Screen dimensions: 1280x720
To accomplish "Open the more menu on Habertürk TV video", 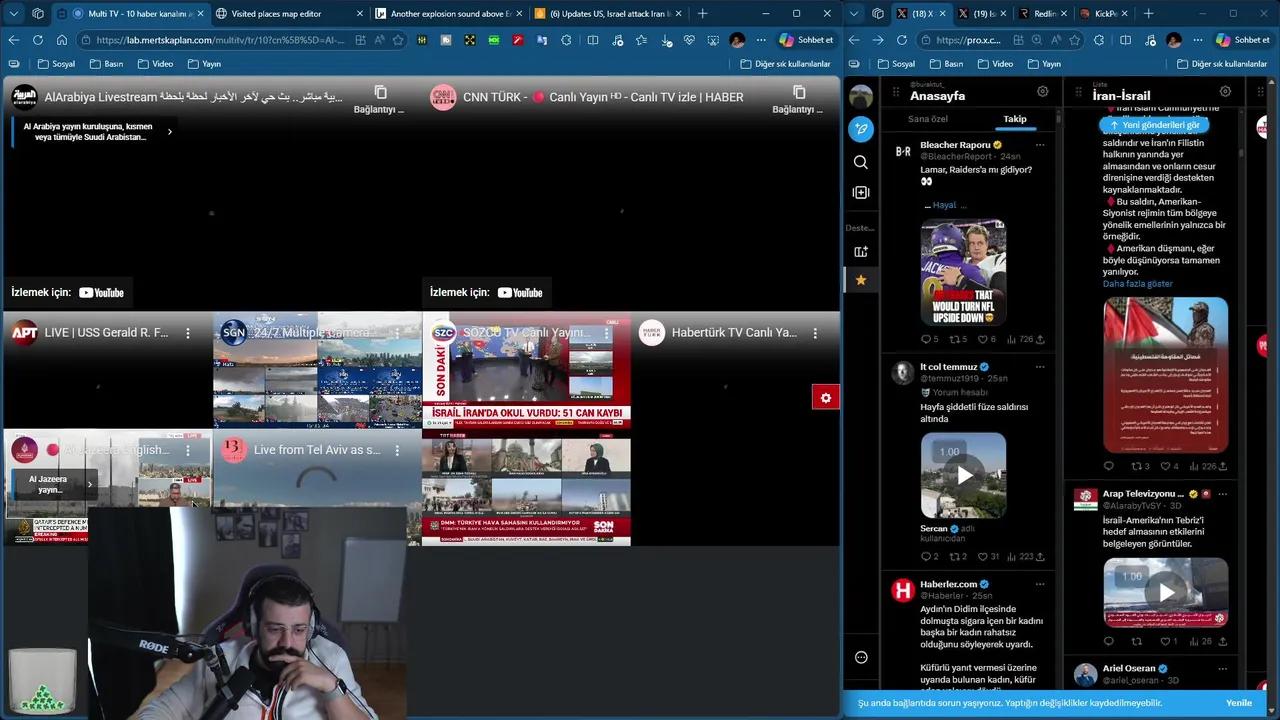I will click(x=815, y=333).
